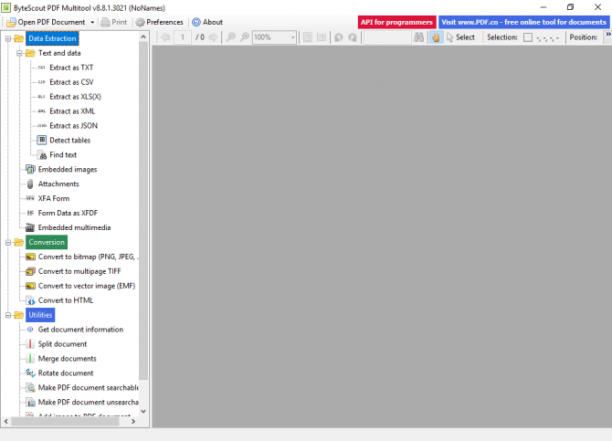Open the Open PDF Document dropdown arrow
The height and width of the screenshot is (441, 612).
click(93, 22)
